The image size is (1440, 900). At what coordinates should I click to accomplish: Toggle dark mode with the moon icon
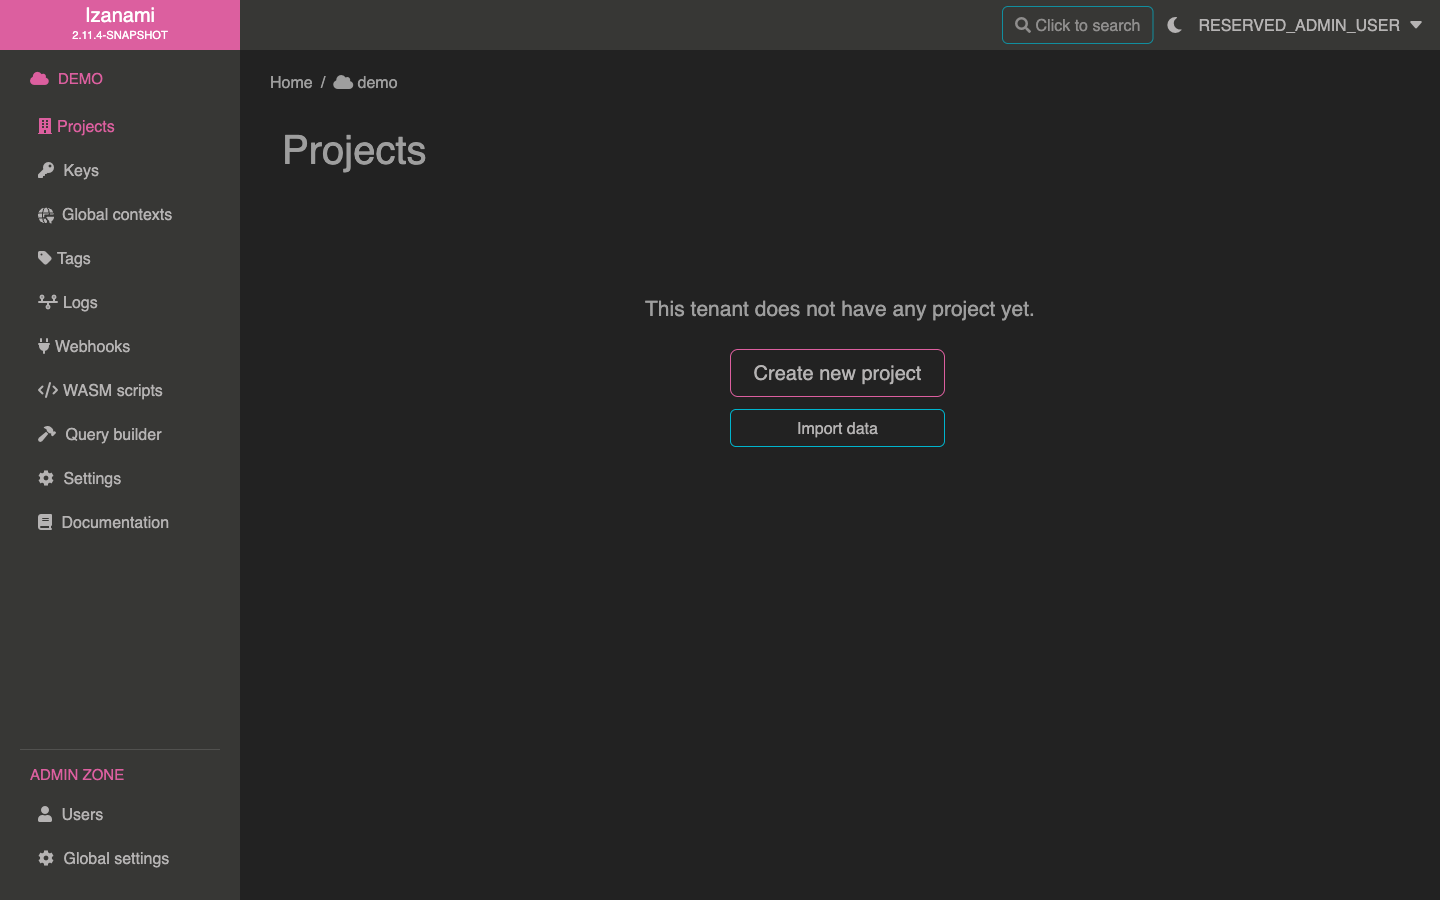pyautogui.click(x=1175, y=25)
